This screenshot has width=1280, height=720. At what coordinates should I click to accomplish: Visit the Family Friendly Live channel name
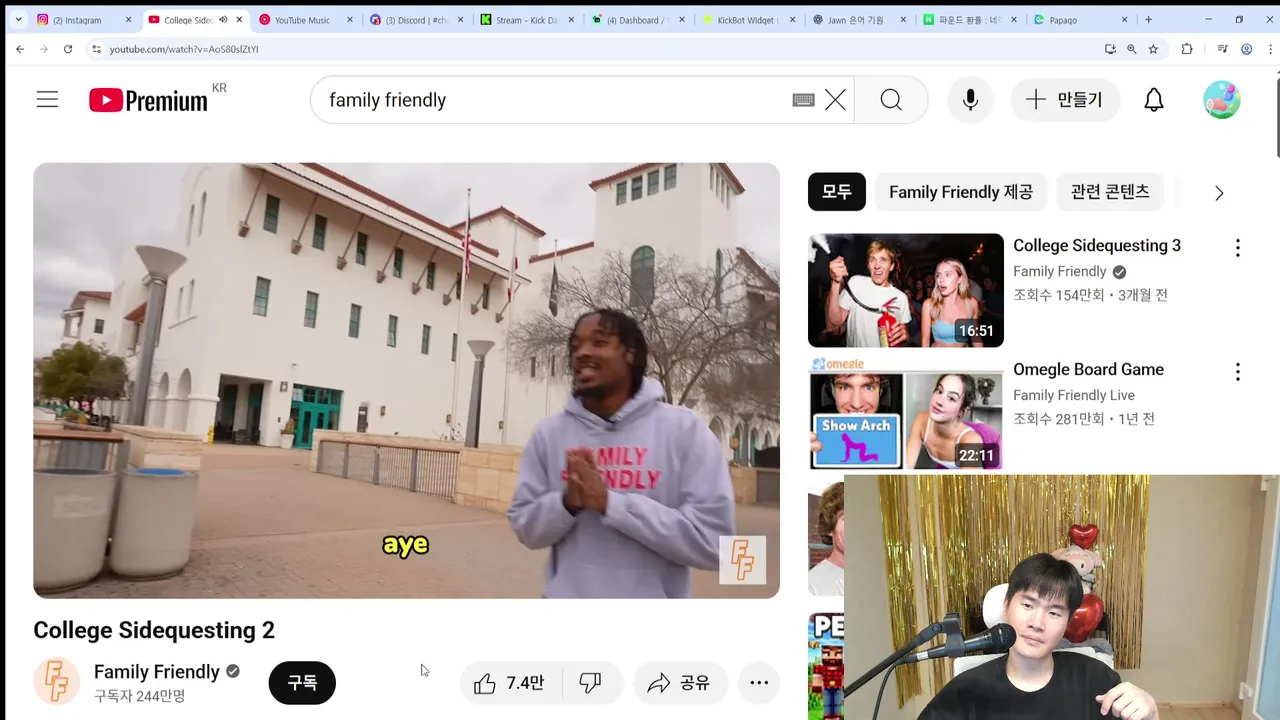tap(1074, 395)
